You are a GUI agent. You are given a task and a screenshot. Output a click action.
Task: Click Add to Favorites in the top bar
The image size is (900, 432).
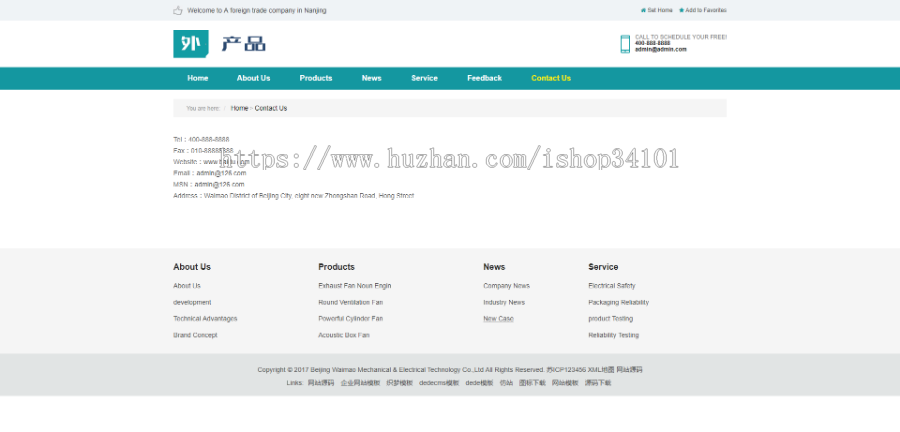pos(705,10)
